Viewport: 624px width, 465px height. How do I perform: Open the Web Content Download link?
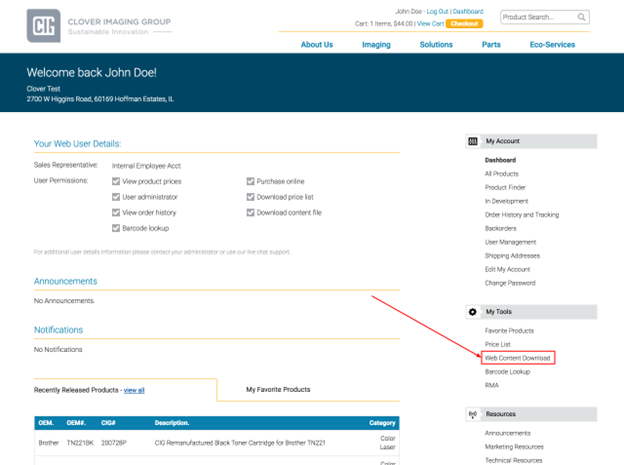click(517, 358)
